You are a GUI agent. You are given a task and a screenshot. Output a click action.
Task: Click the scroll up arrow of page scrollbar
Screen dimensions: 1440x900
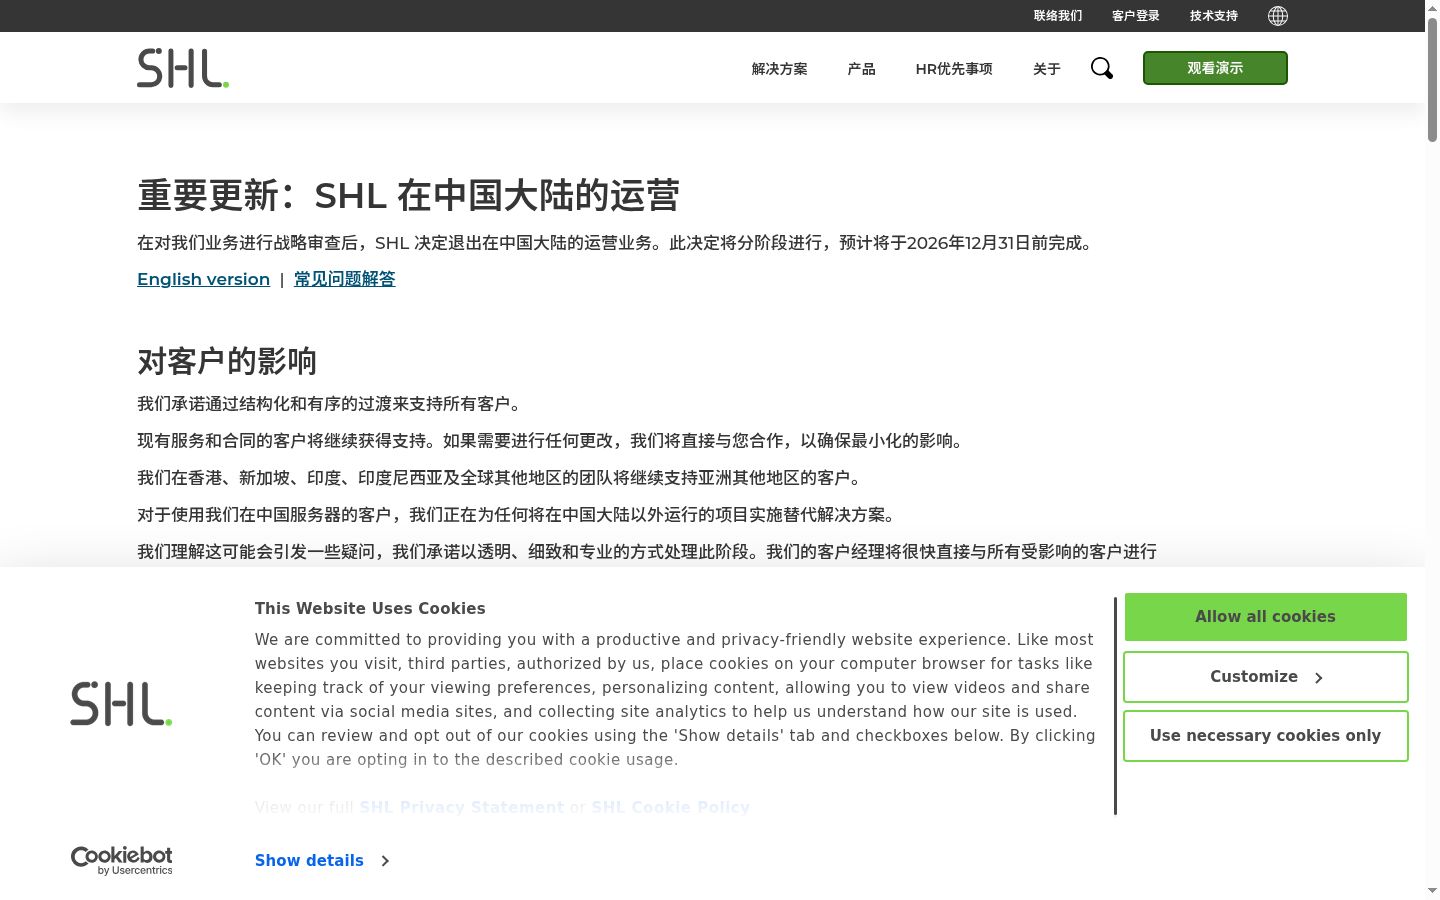1432,8
